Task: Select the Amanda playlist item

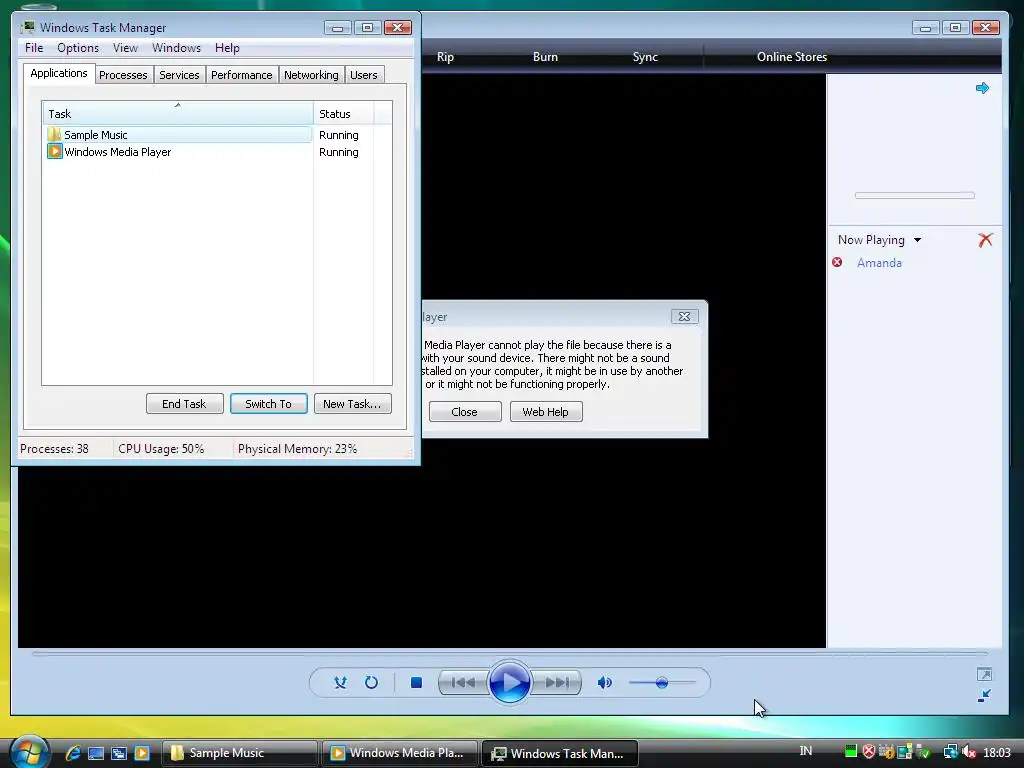Action: pyautogui.click(x=879, y=263)
